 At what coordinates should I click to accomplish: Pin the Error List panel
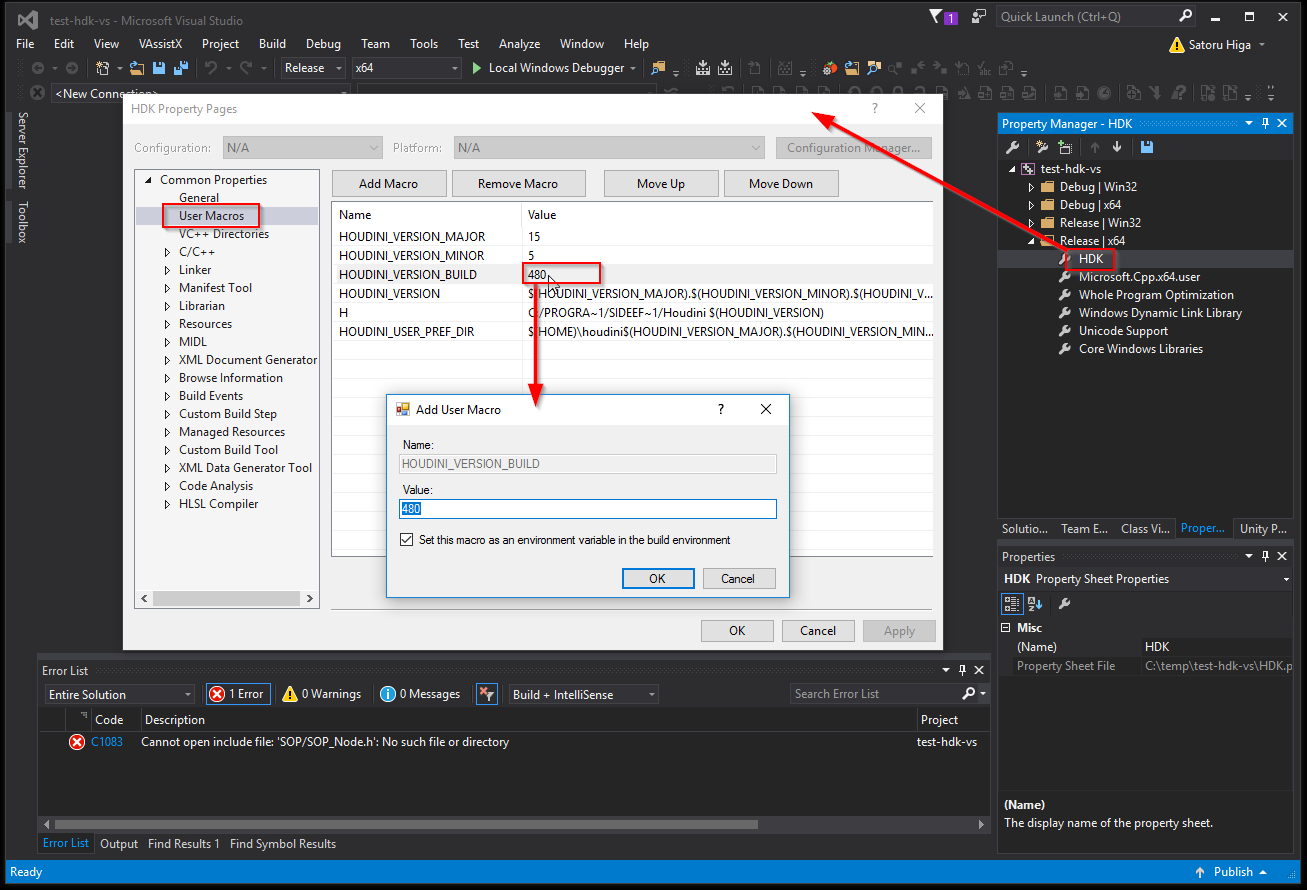point(962,670)
